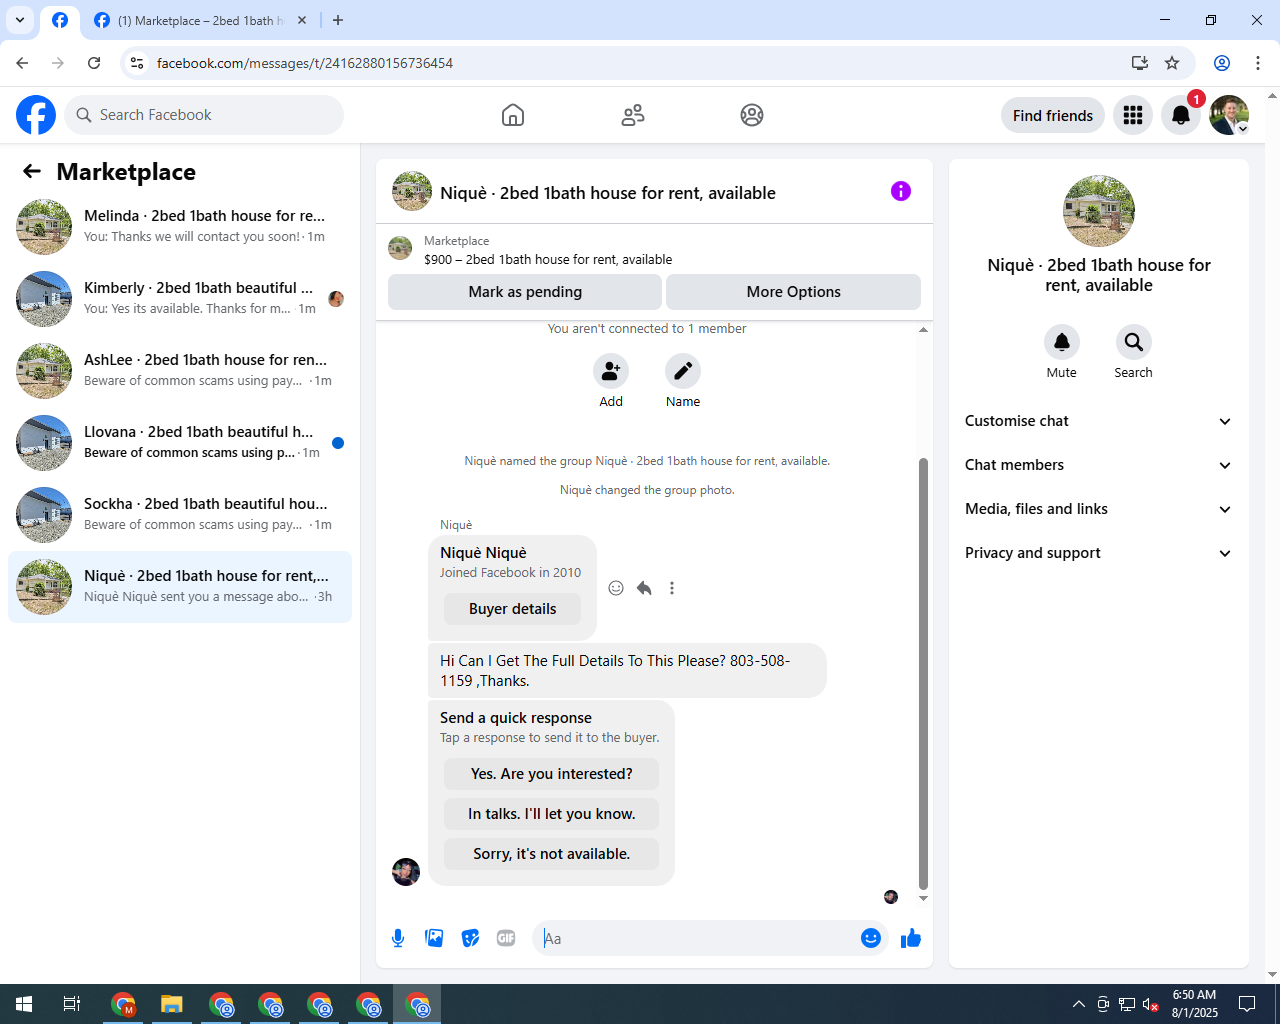The image size is (1280, 1024).
Task: Expand the Chat members section
Action: click(x=1098, y=465)
